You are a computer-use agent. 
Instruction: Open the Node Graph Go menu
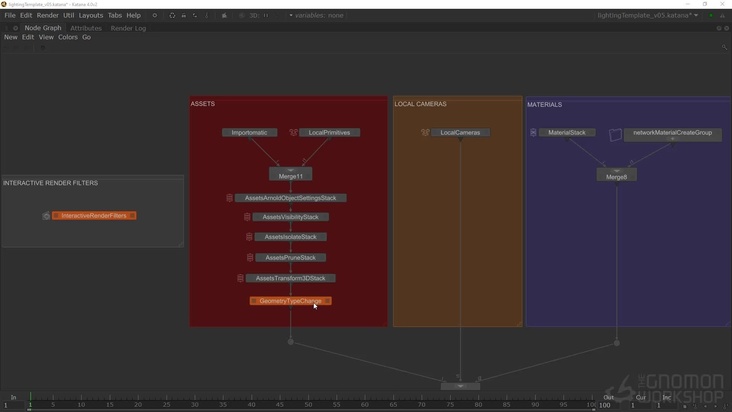coord(86,37)
